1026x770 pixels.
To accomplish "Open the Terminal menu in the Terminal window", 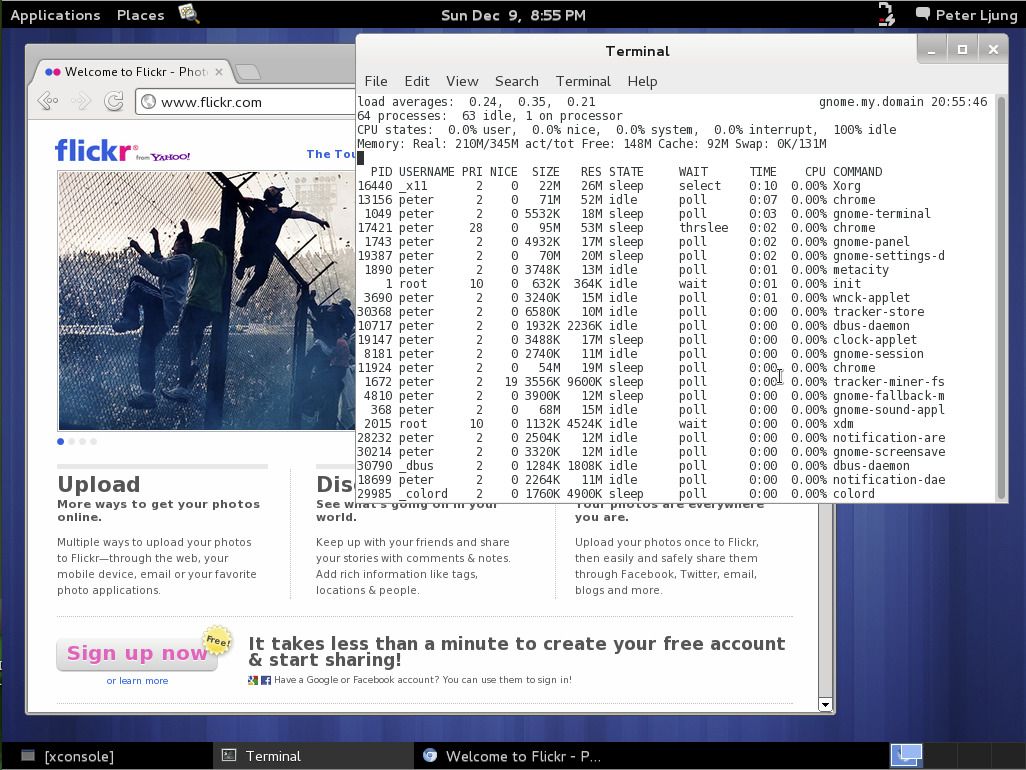I will [583, 81].
